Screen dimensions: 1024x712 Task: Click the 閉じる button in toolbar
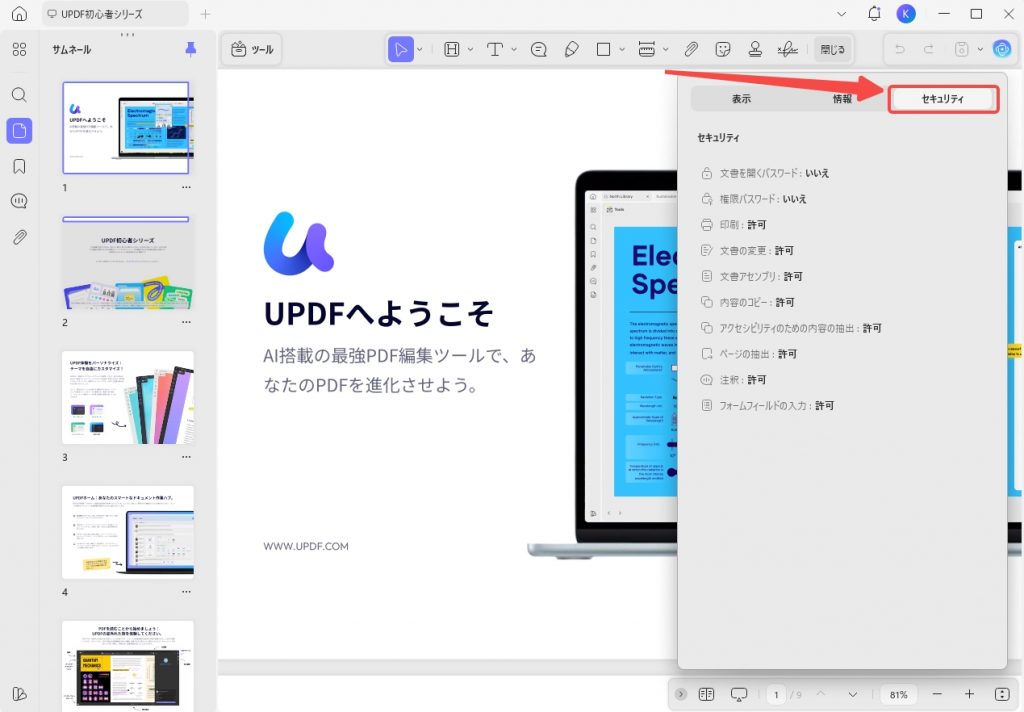click(x=833, y=49)
